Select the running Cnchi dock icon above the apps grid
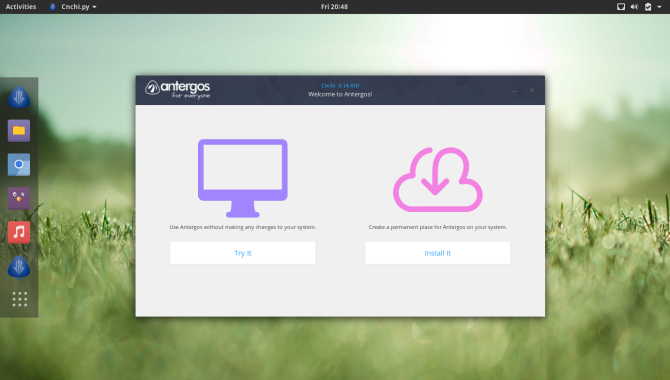 click(x=19, y=267)
